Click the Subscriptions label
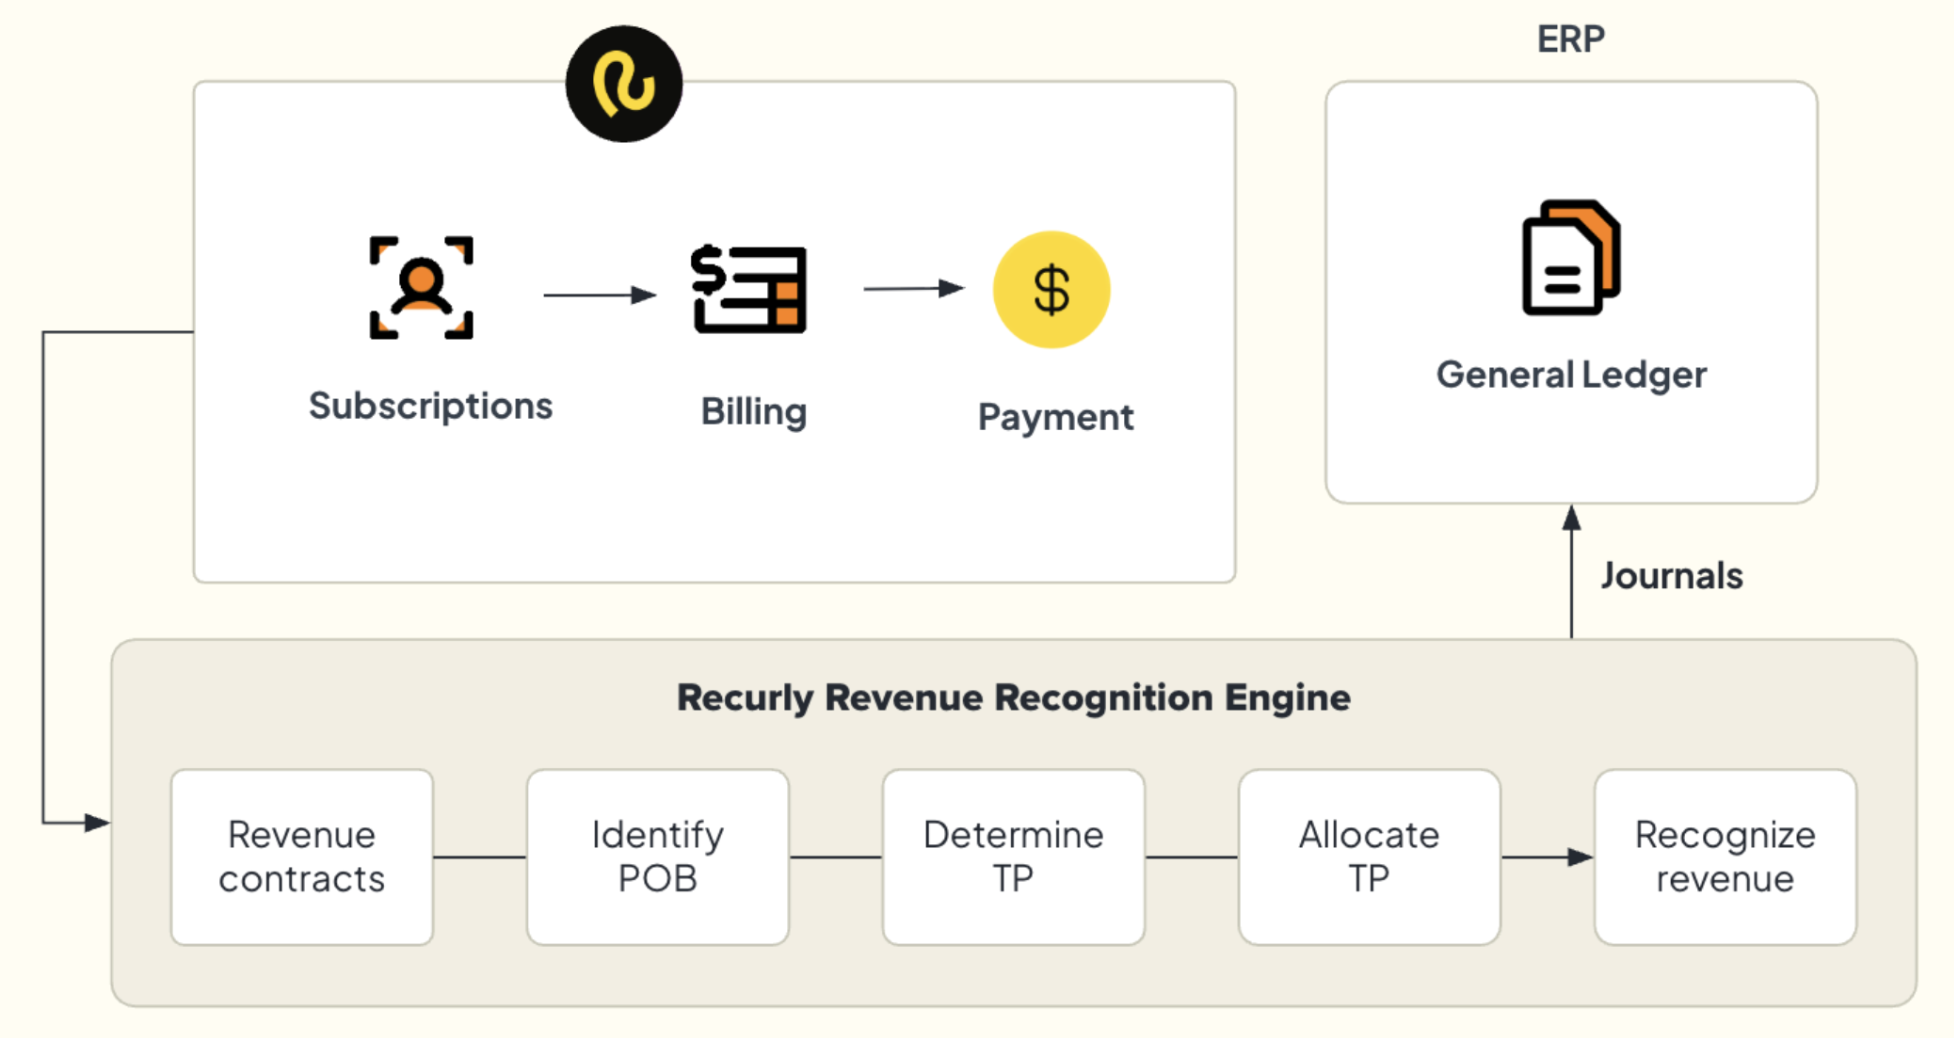Image resolution: width=1954 pixels, height=1038 pixels. 430,407
